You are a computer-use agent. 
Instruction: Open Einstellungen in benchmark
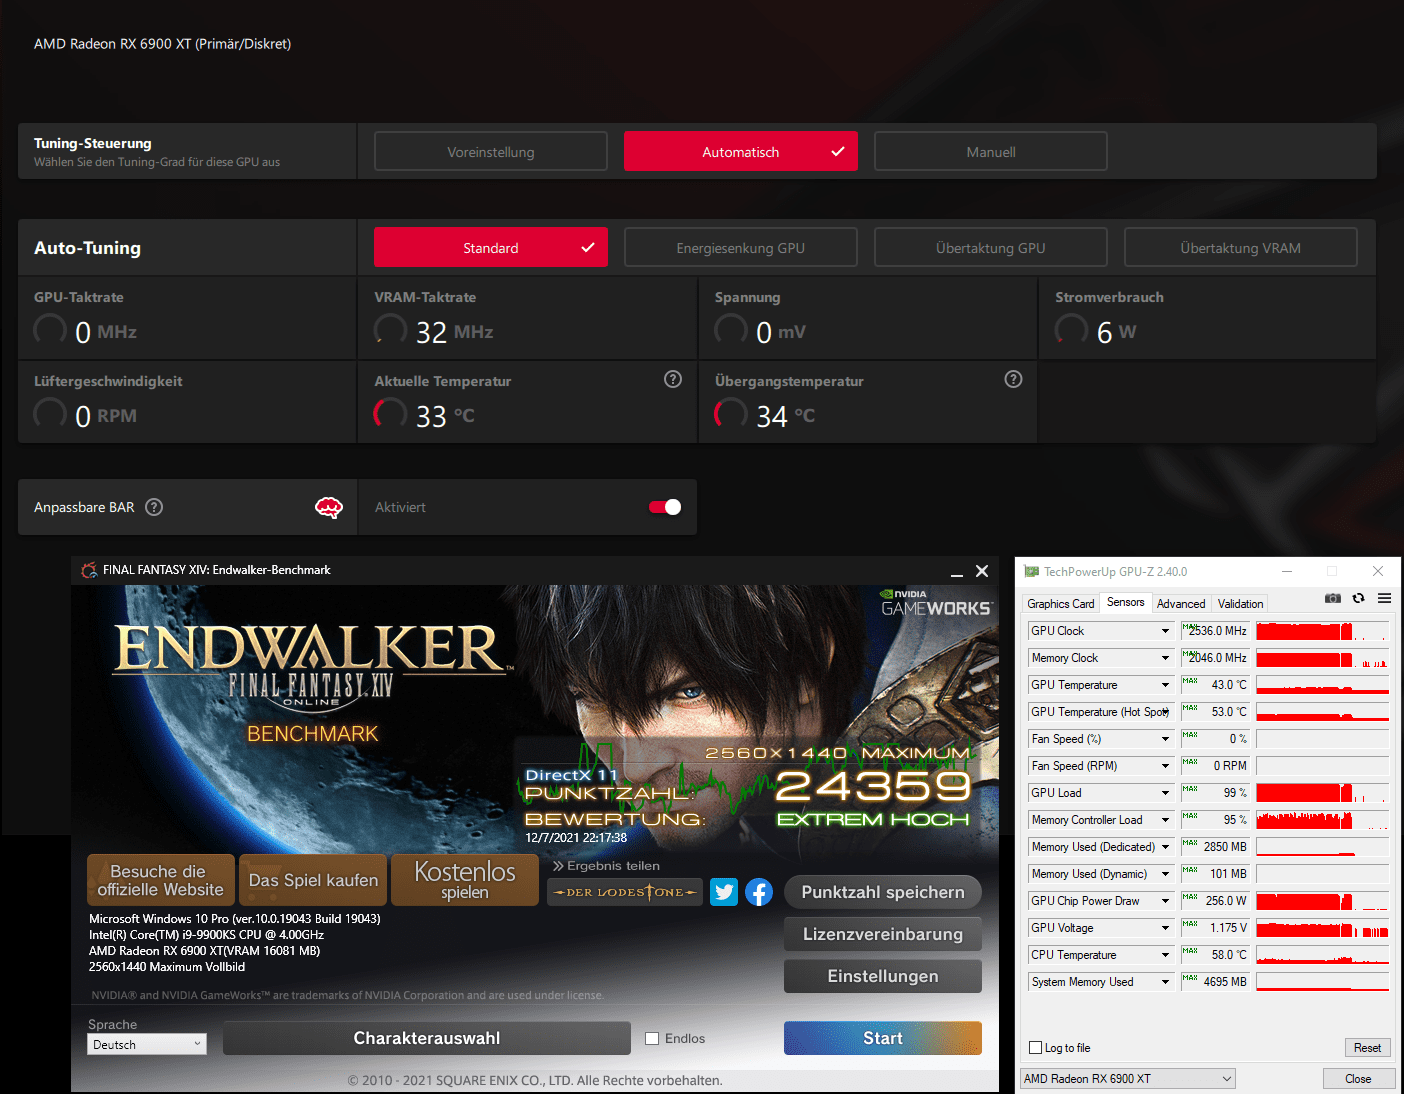tap(883, 976)
